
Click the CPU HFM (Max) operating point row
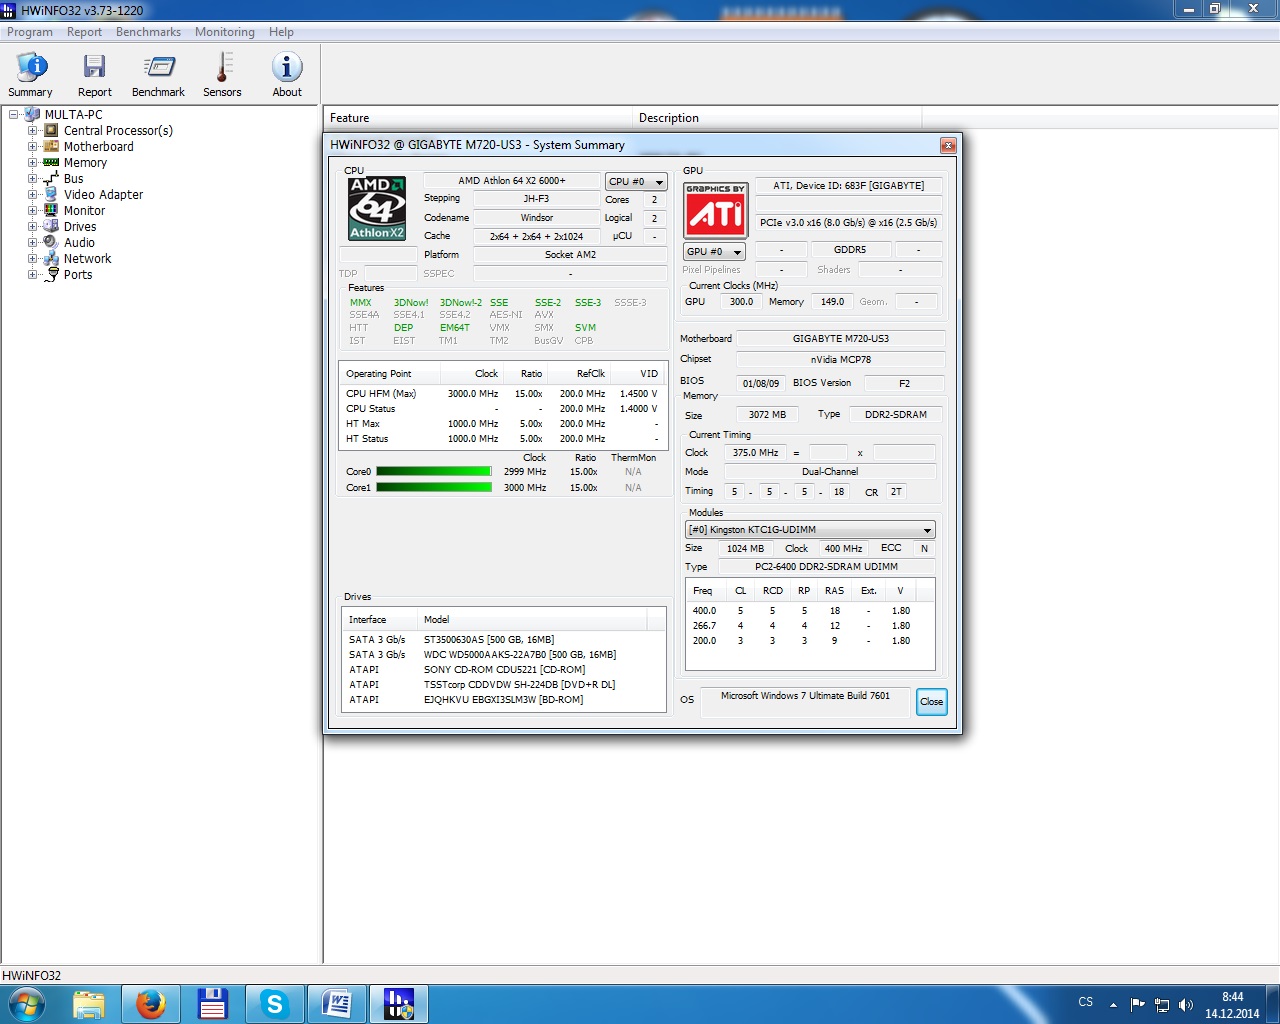coord(502,393)
